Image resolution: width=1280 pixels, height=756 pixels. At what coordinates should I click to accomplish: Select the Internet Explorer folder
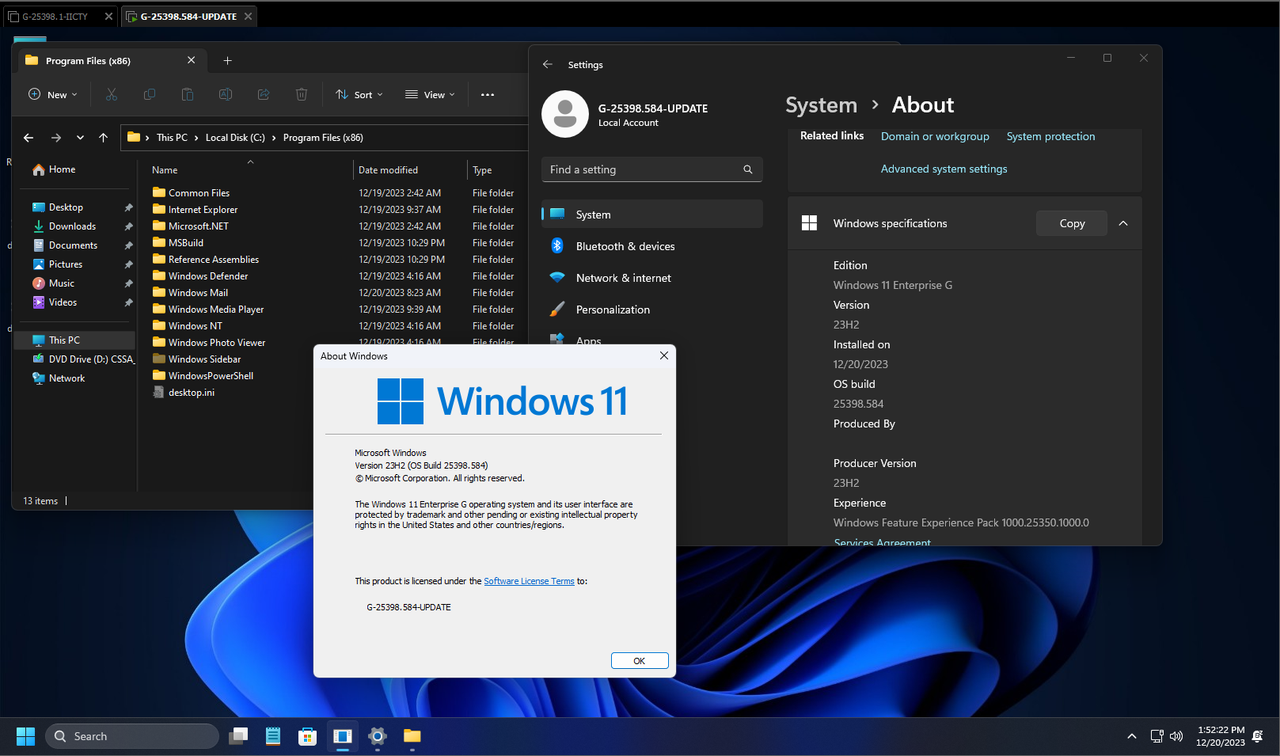tap(203, 209)
